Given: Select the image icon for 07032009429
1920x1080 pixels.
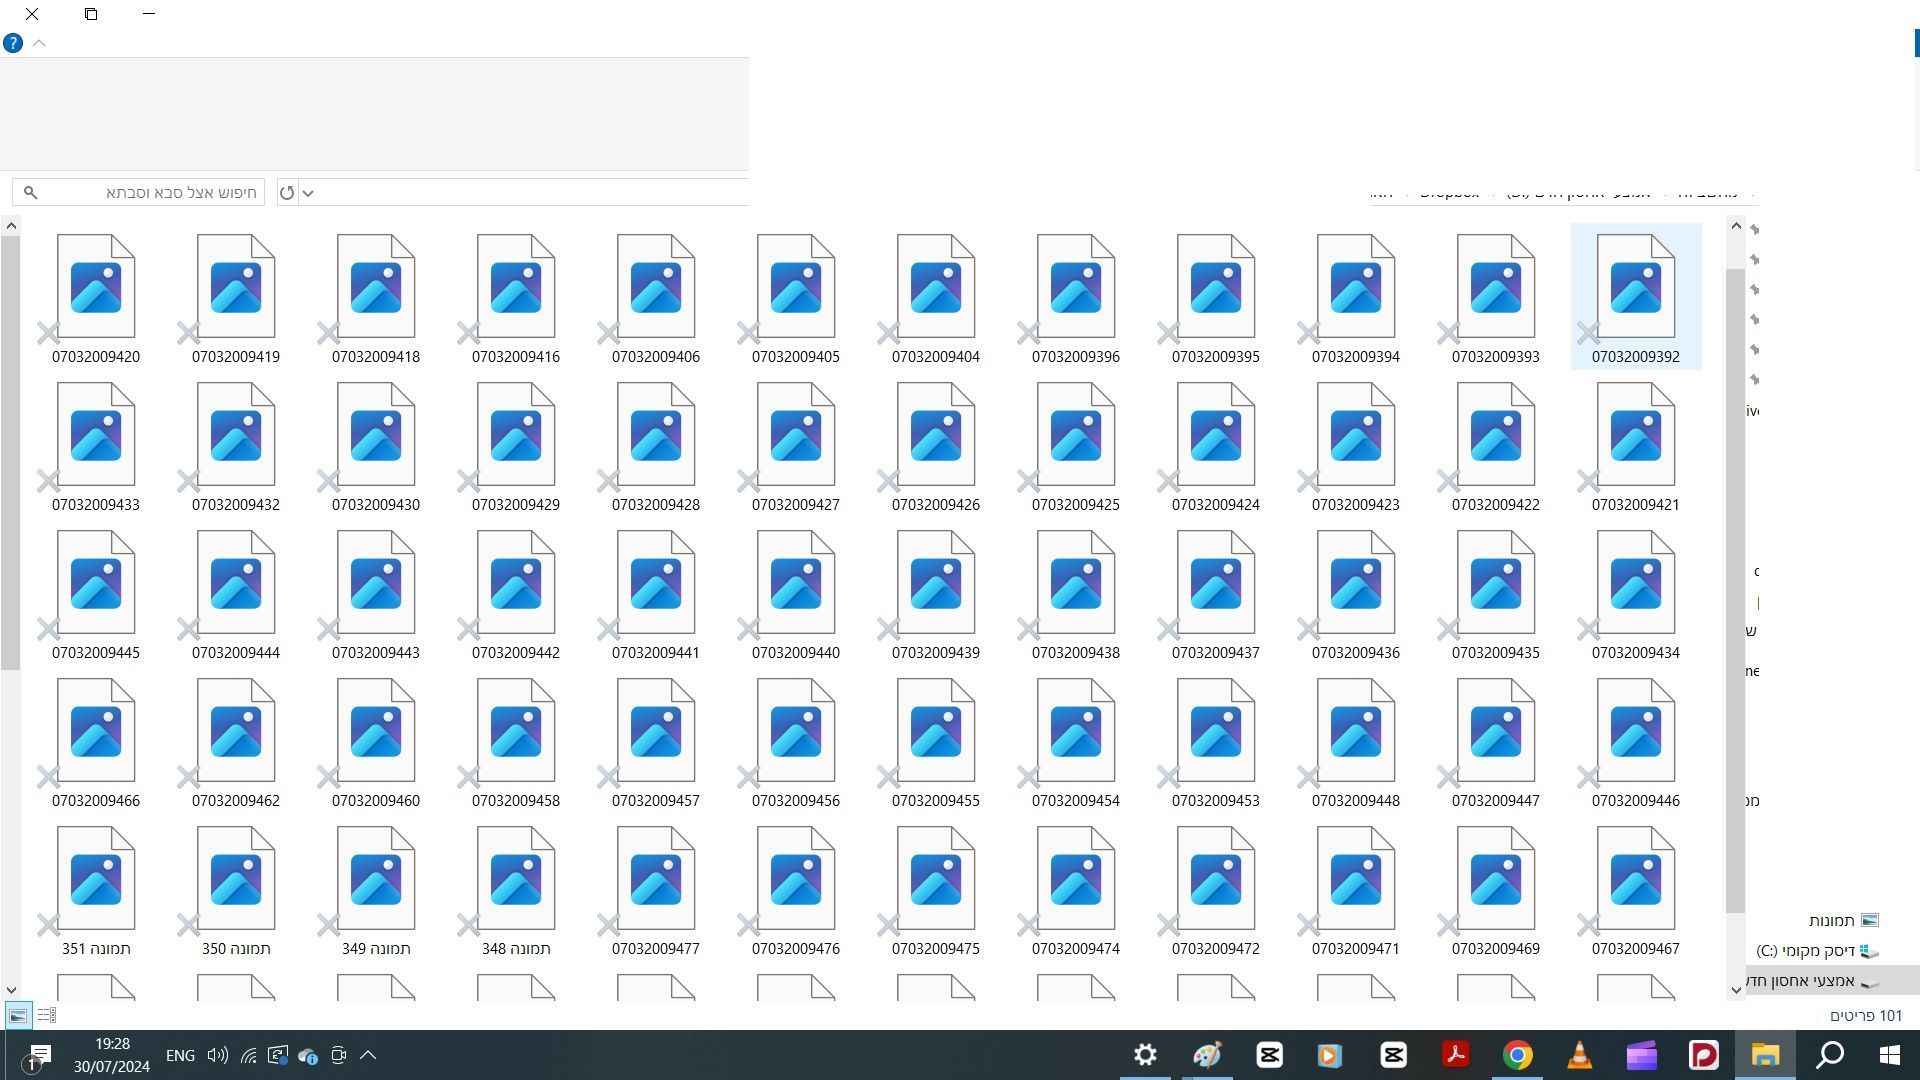Looking at the screenshot, I should click(x=516, y=435).
